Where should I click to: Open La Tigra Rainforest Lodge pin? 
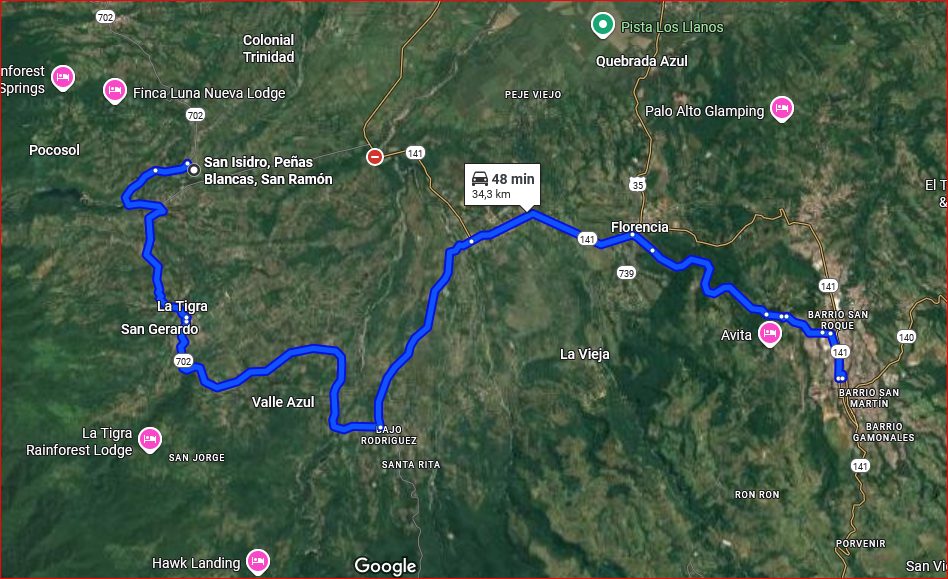coord(150,439)
